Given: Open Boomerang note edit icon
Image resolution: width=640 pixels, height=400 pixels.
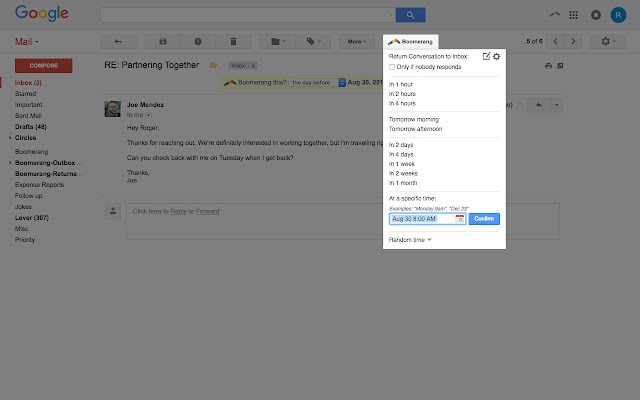Looking at the screenshot, I should pyautogui.click(x=486, y=56).
